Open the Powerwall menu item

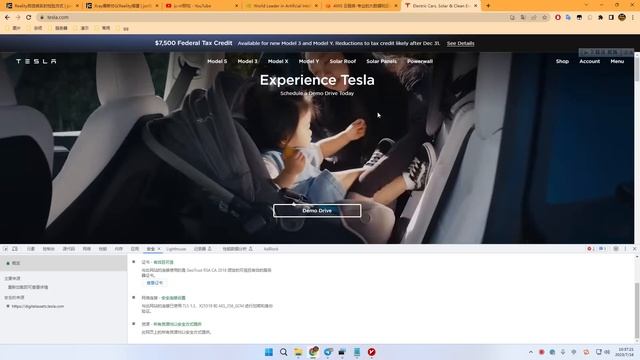coord(420,61)
